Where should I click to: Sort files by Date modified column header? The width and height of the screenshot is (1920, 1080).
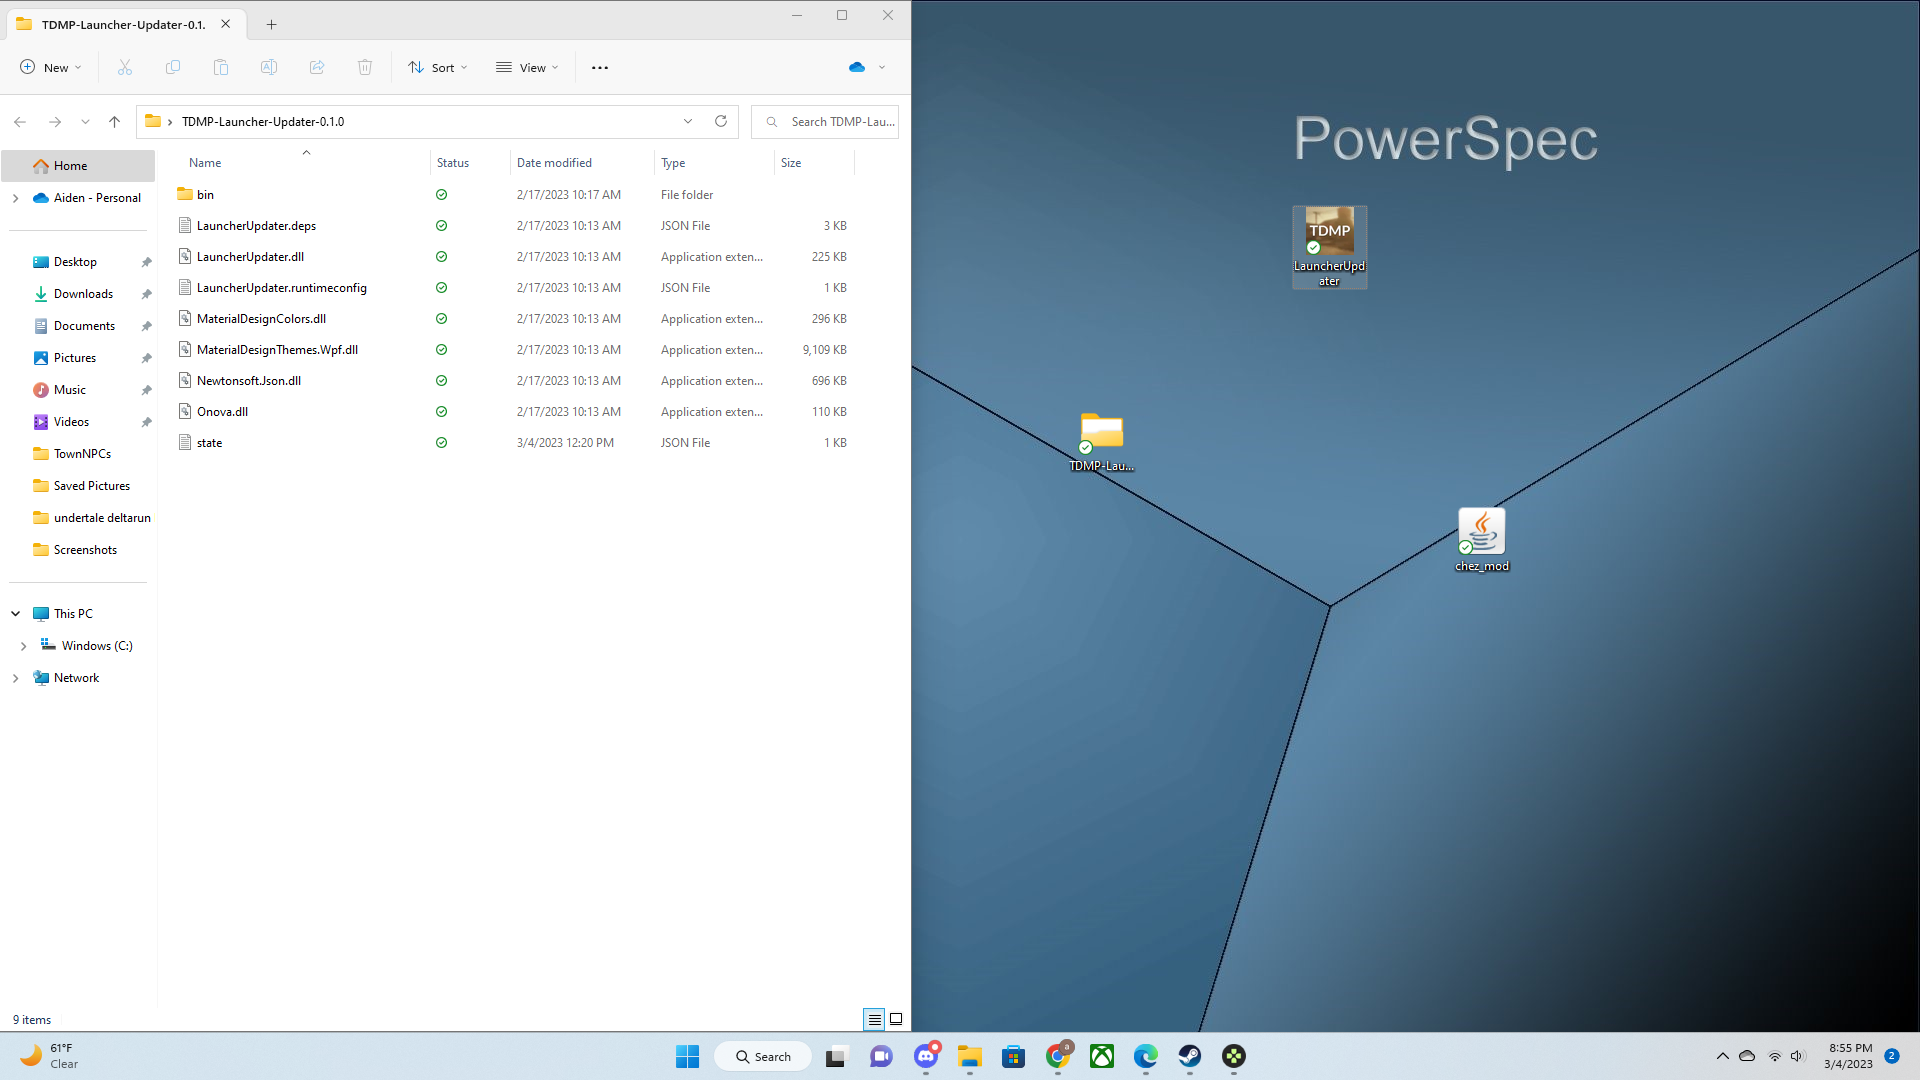[x=555, y=162]
